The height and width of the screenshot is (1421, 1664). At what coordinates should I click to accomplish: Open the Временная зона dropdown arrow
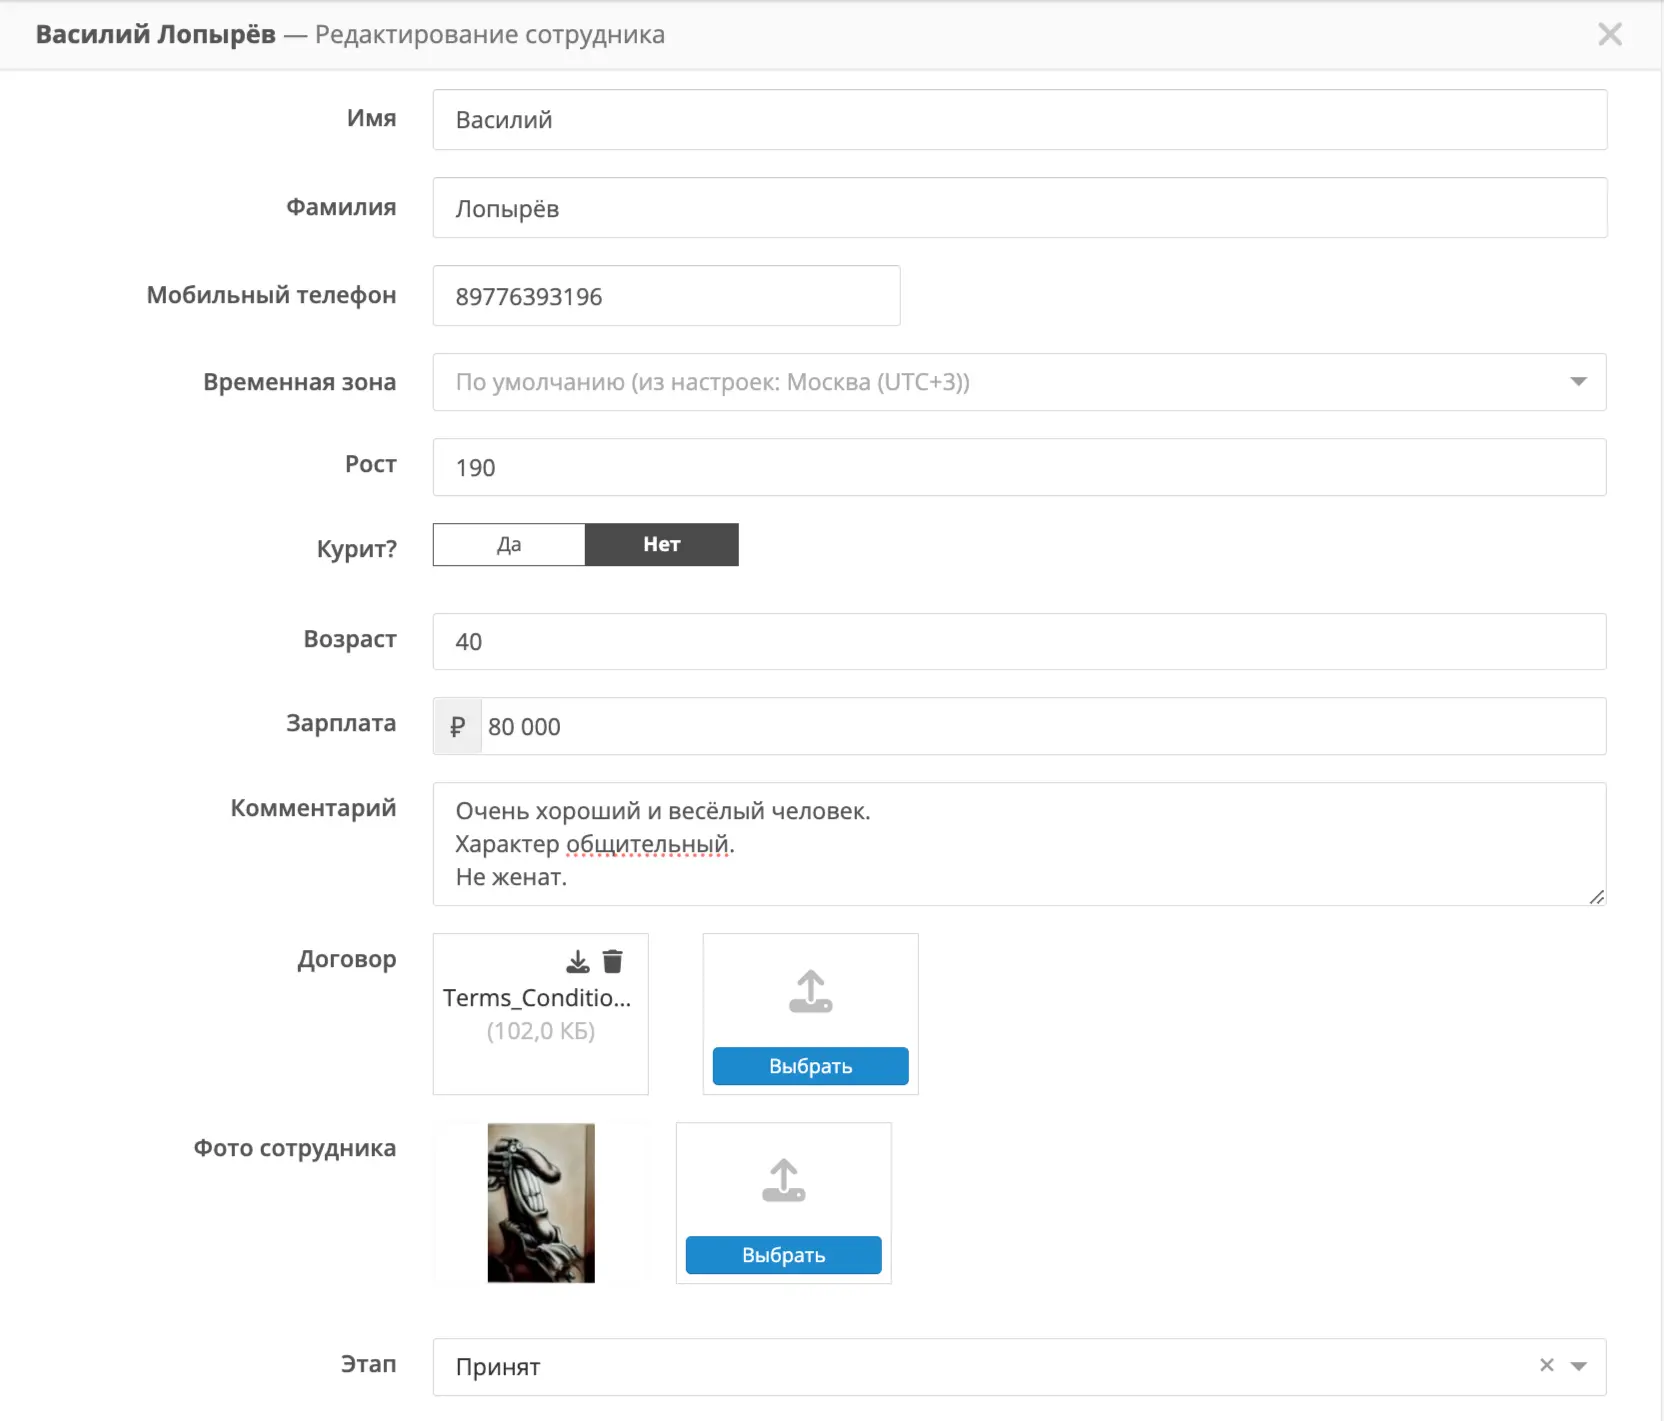click(x=1578, y=382)
